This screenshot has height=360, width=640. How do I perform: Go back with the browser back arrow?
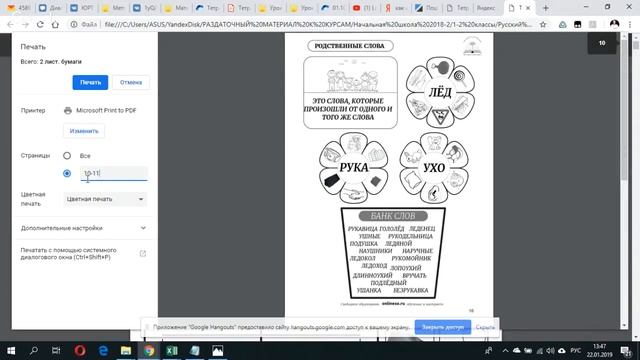10,24
